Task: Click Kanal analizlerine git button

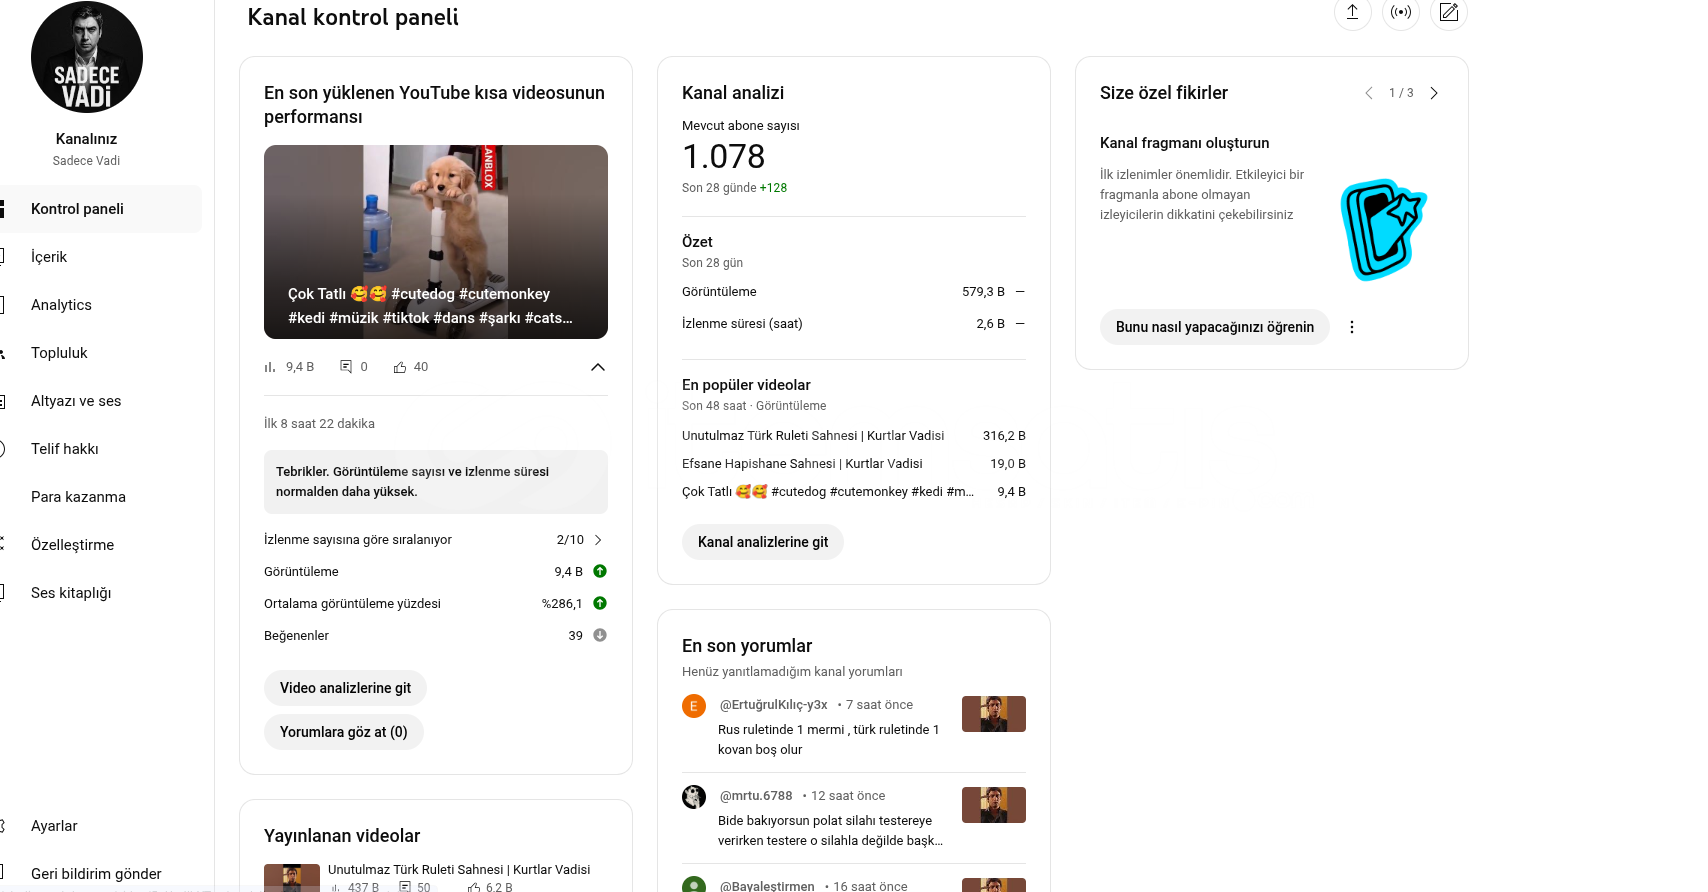Action: [x=763, y=542]
